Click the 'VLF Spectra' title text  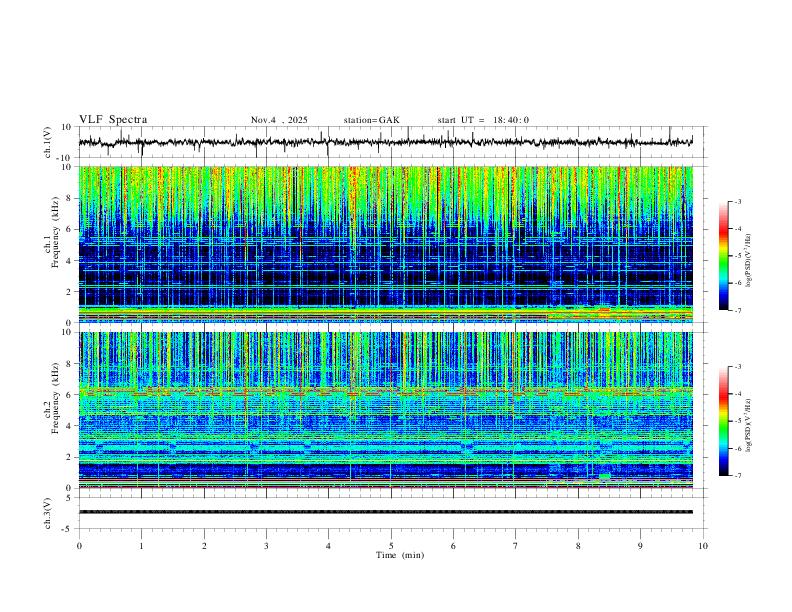pyautogui.click(x=113, y=120)
